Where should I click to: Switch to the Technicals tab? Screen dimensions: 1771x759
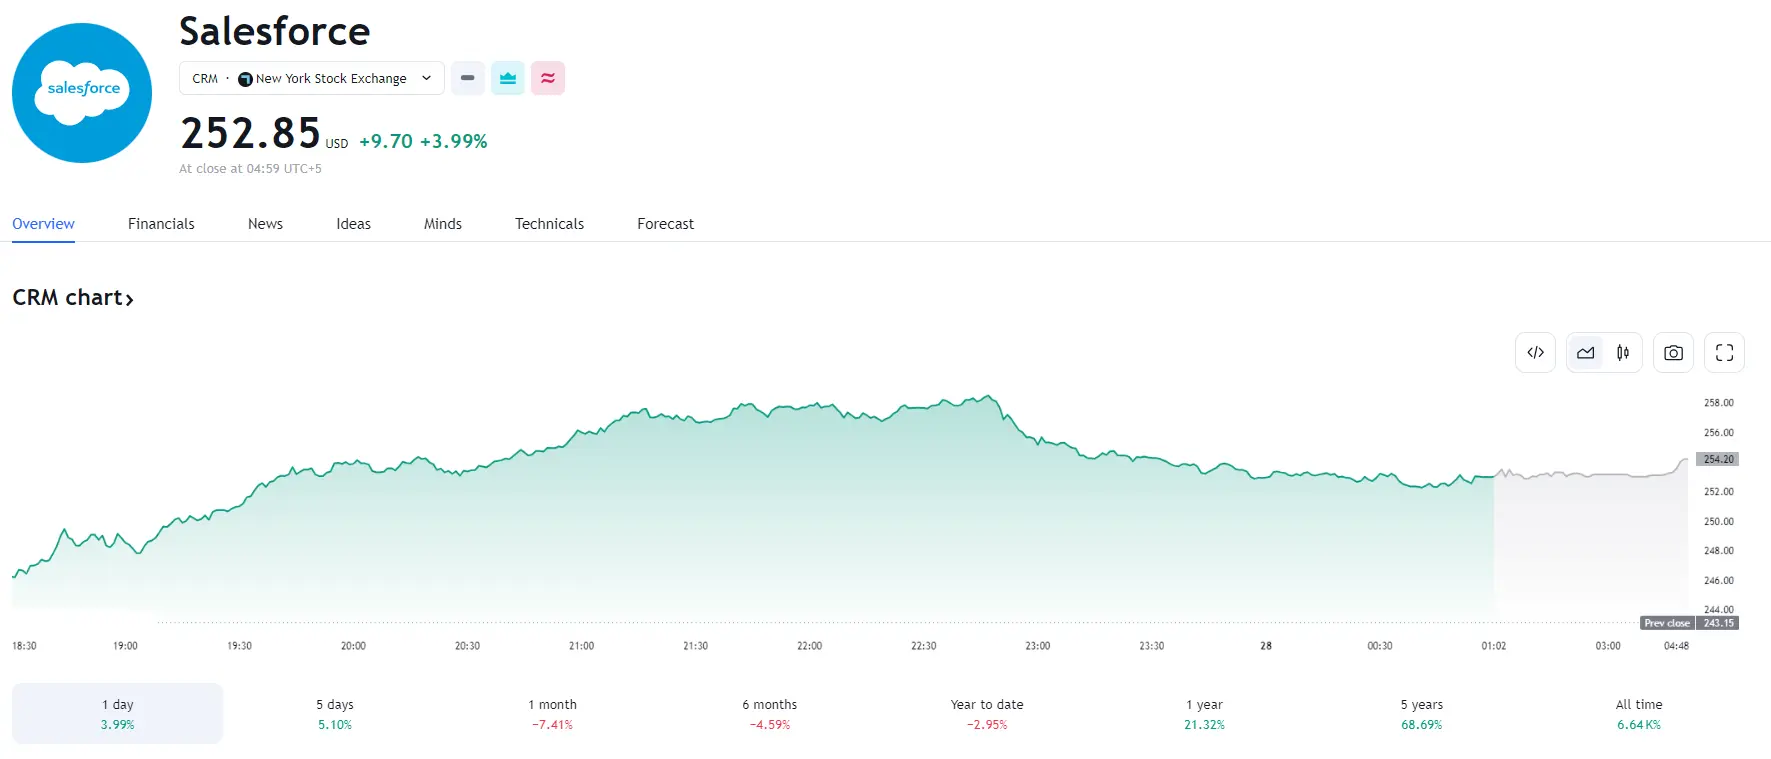tap(549, 224)
